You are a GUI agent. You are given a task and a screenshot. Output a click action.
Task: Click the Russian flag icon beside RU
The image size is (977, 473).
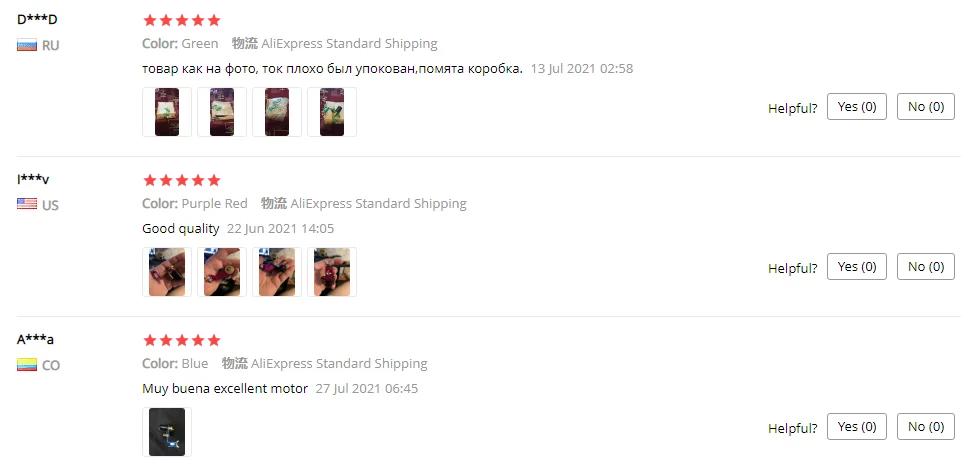click(27, 45)
